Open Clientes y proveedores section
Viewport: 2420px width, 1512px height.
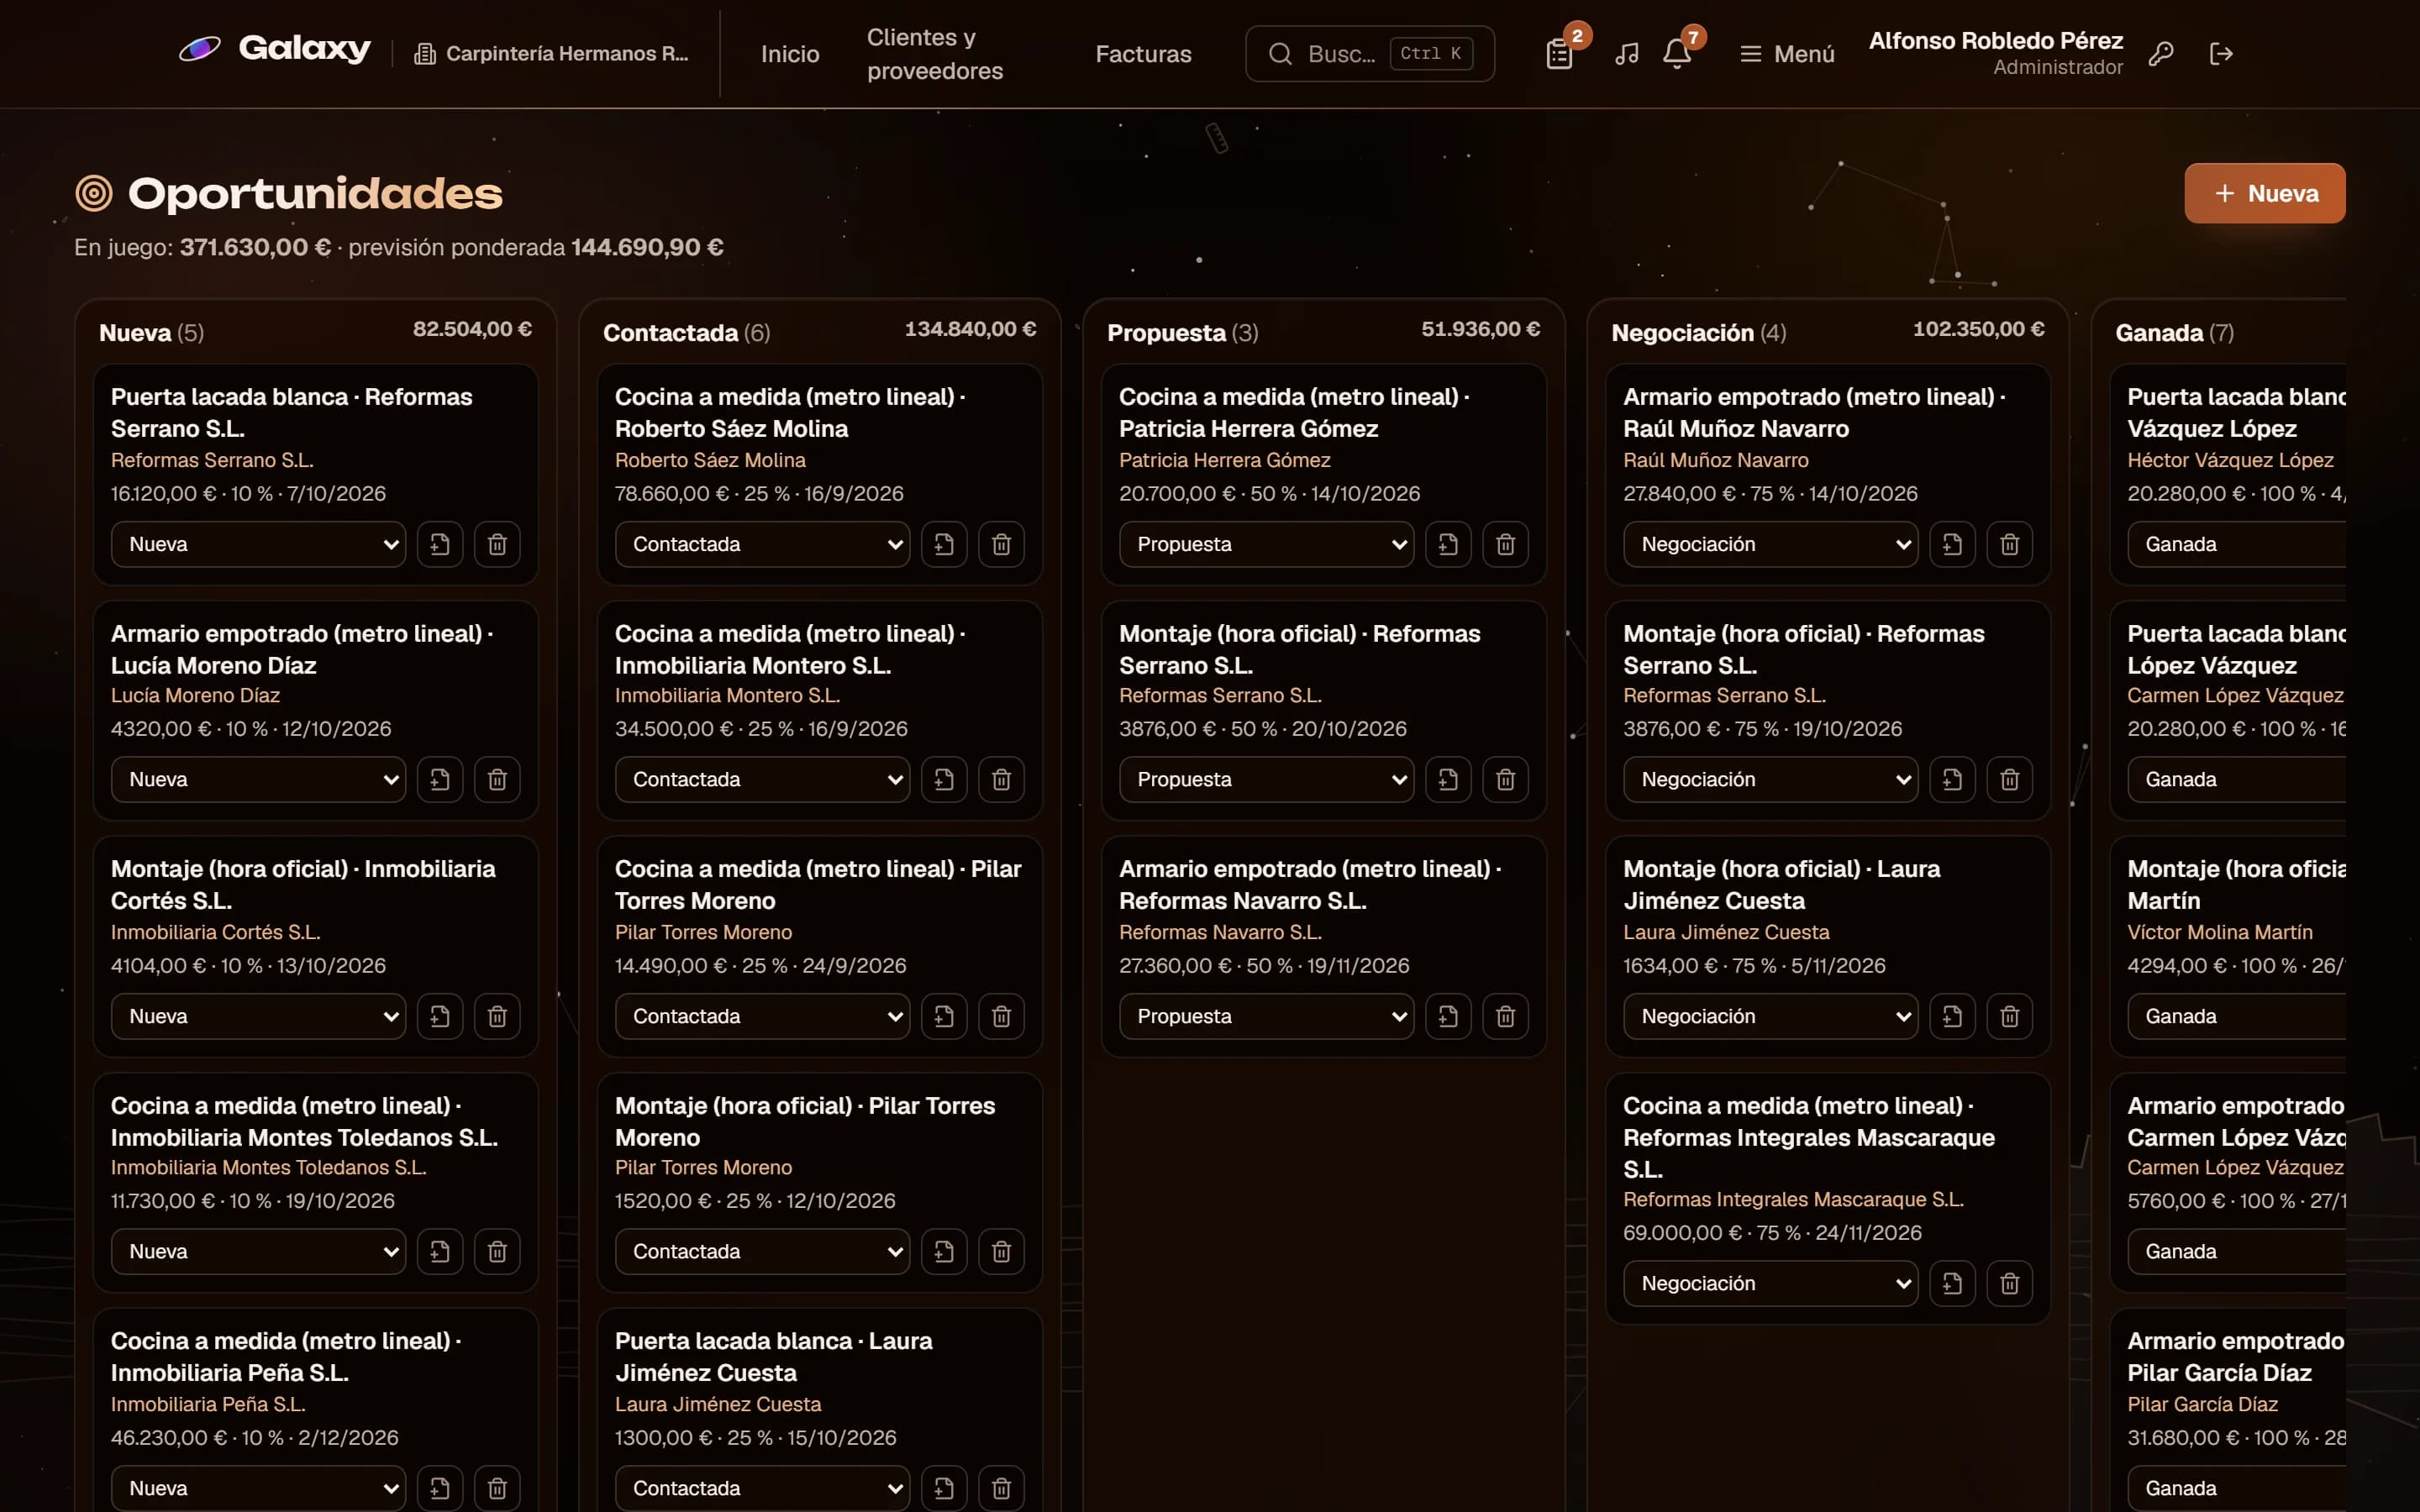coord(935,54)
